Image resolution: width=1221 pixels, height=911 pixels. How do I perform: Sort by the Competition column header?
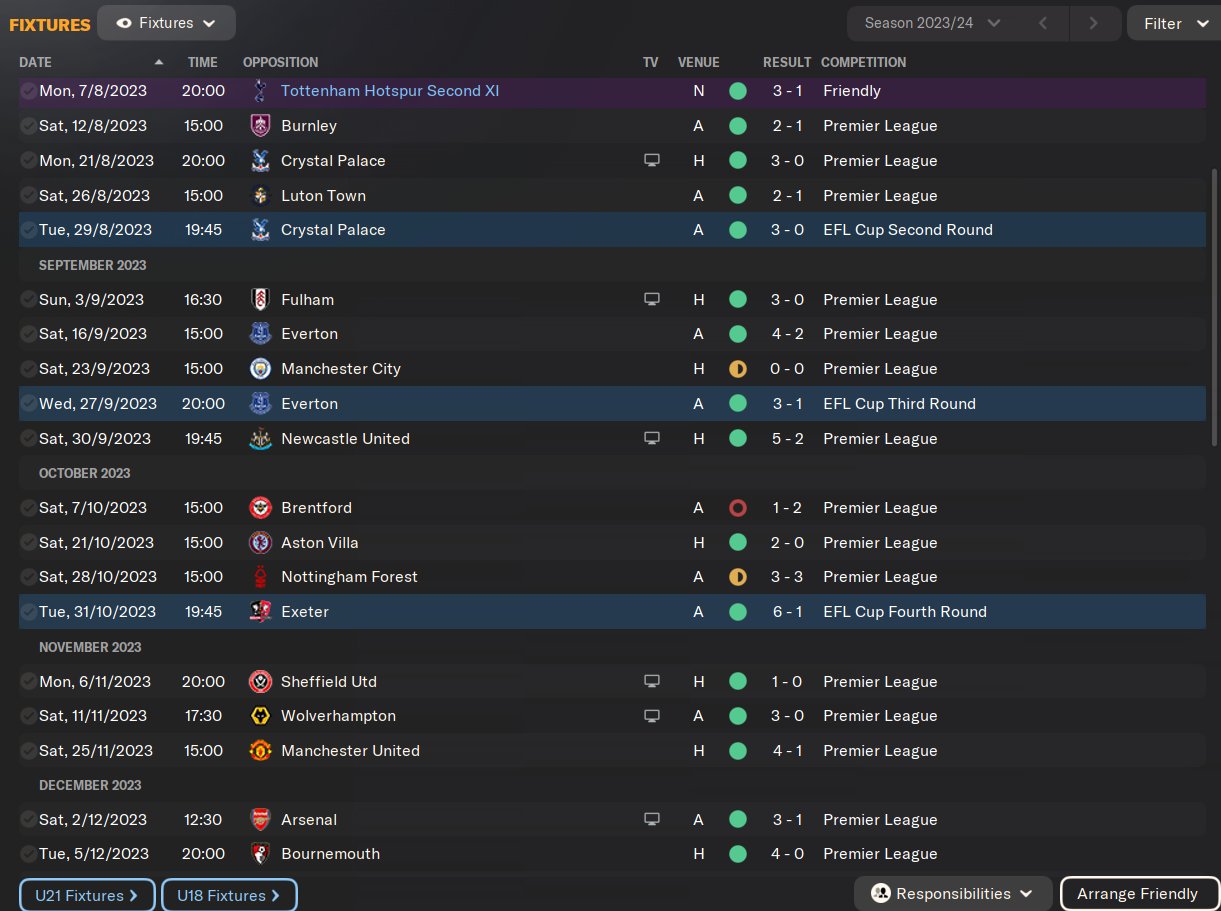point(863,62)
